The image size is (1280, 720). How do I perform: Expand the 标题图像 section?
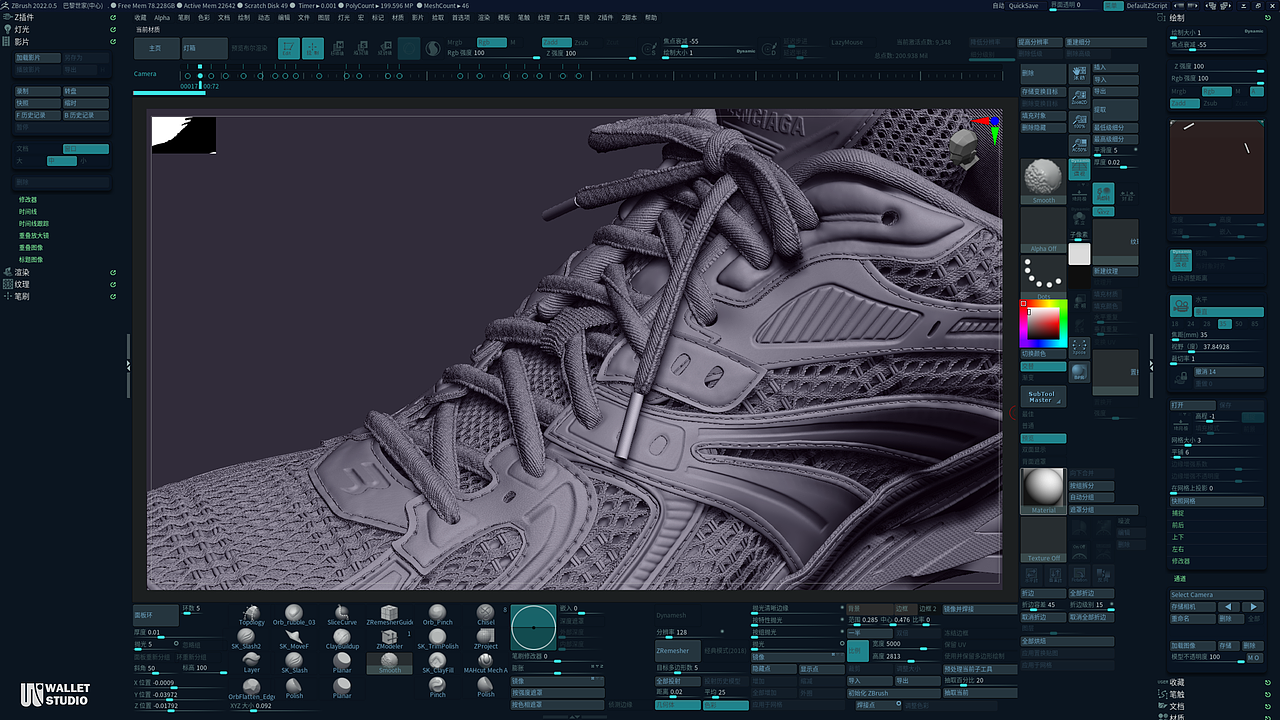tap(31, 259)
